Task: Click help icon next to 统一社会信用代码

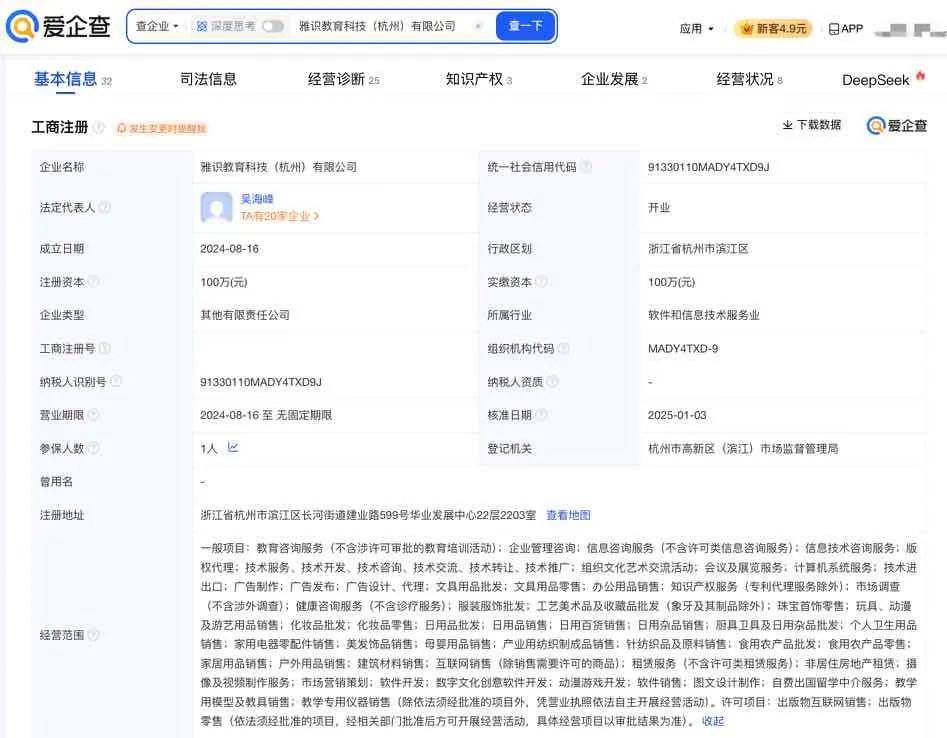Action: (x=586, y=167)
